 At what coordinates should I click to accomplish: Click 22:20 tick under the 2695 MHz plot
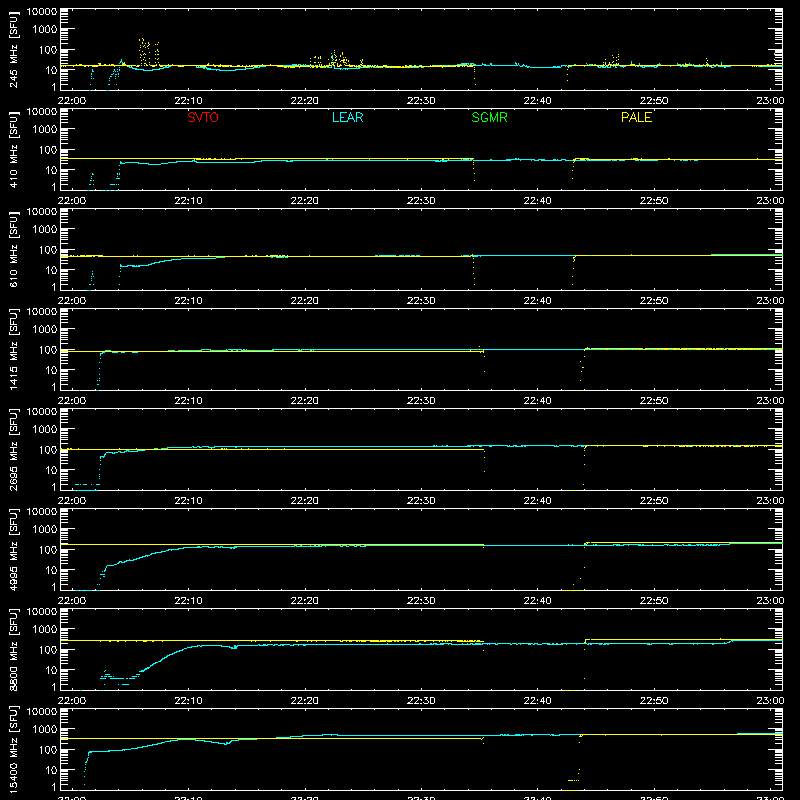(x=305, y=501)
